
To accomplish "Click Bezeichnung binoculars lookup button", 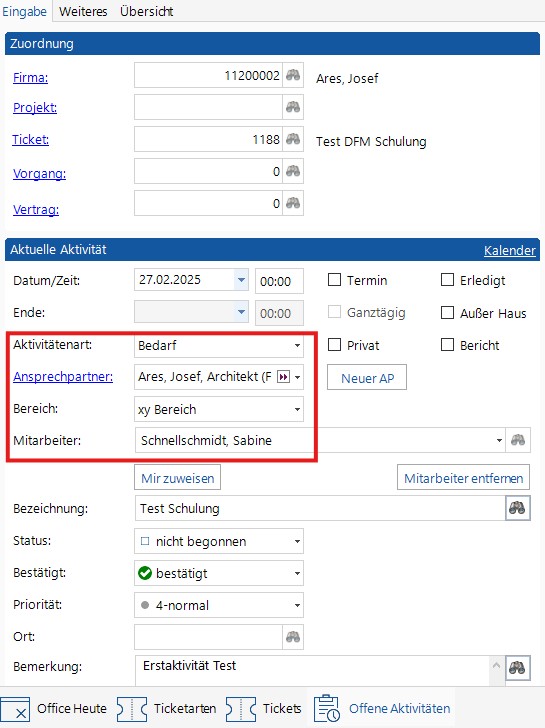I will 517,508.
